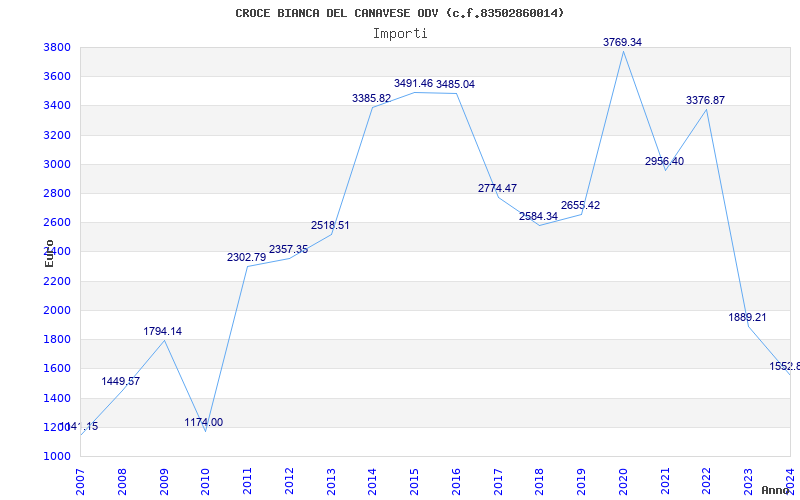Select the 3485.04 data label
This screenshot has width=800, height=500.
pos(455,84)
